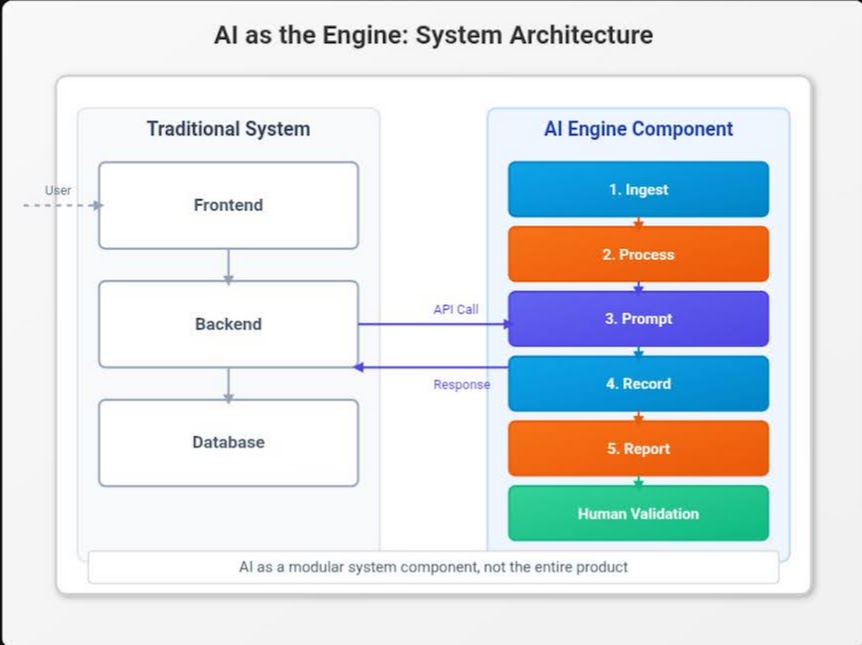Select the Database box

(x=227, y=442)
